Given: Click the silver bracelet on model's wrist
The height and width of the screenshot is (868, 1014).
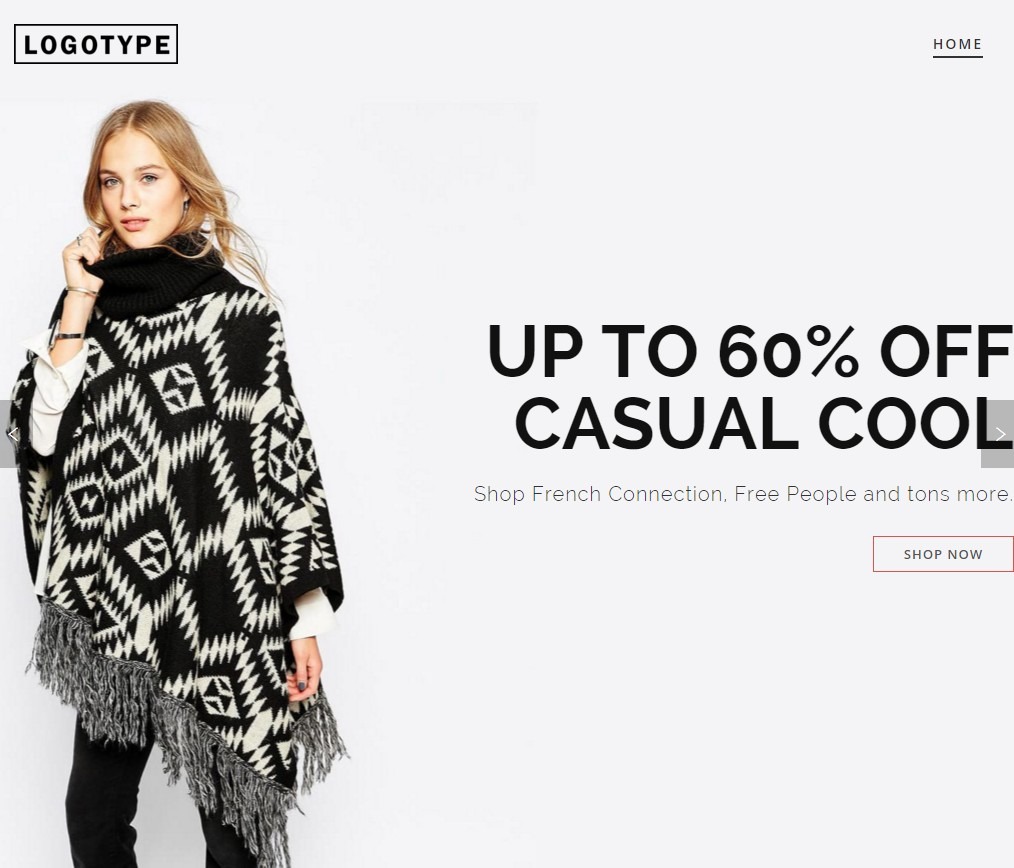Looking at the screenshot, I should pyautogui.click(x=70, y=336).
